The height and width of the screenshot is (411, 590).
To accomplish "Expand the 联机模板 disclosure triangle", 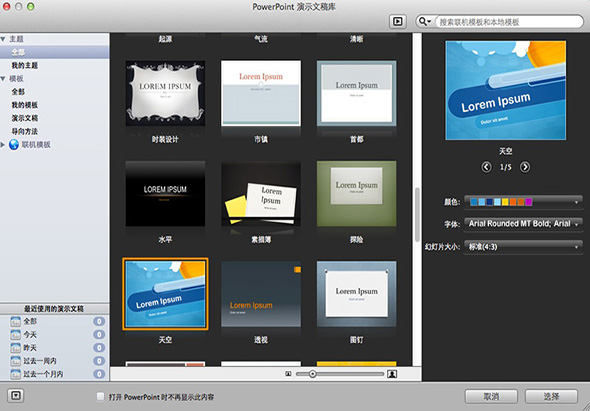I will (x=3, y=145).
